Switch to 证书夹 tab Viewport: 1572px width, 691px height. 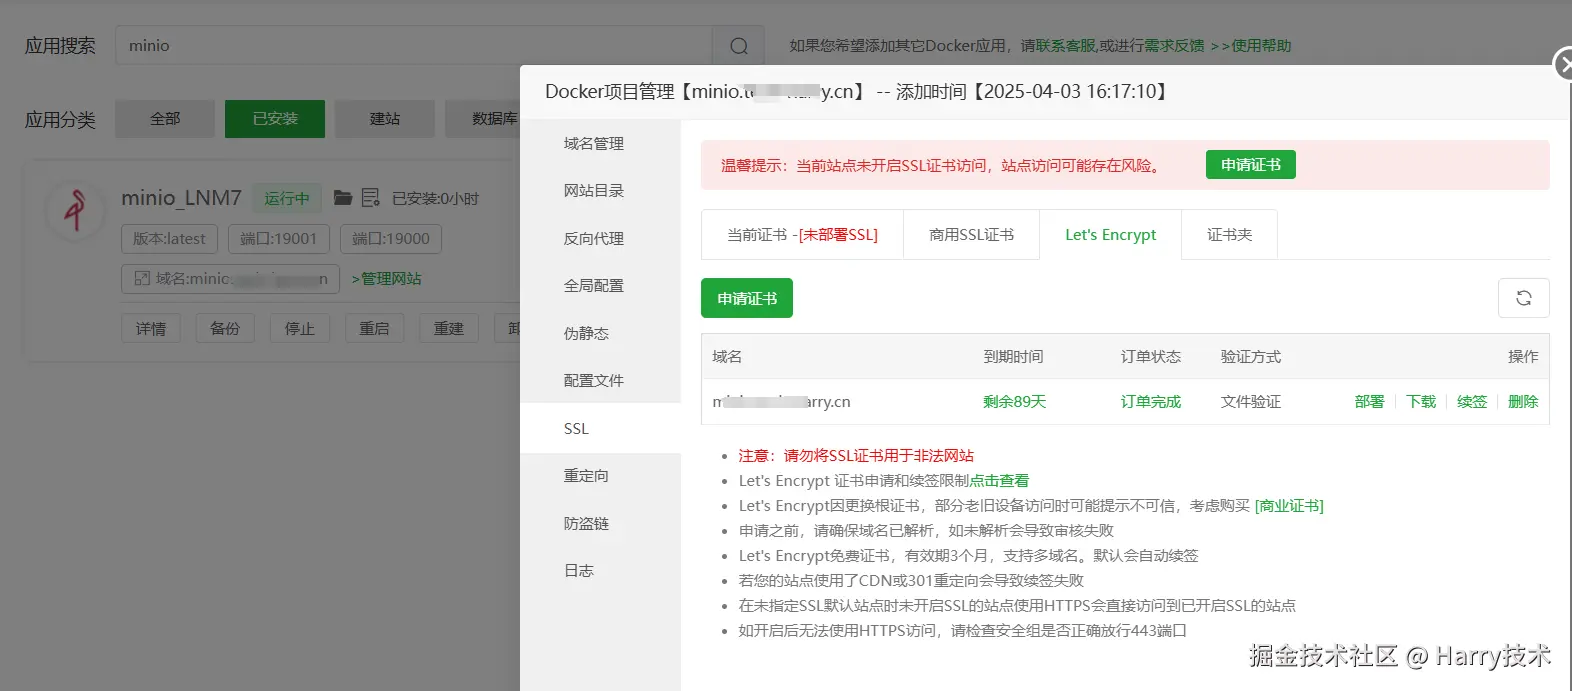click(1229, 235)
